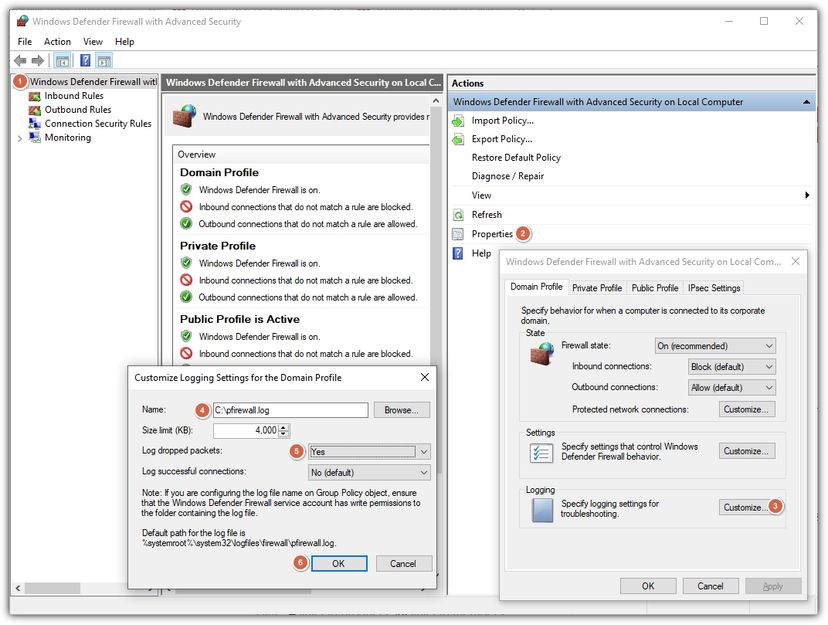Viewport: 828px width, 625px height.
Task: Click OK in the properties dialog
Action: click(648, 586)
